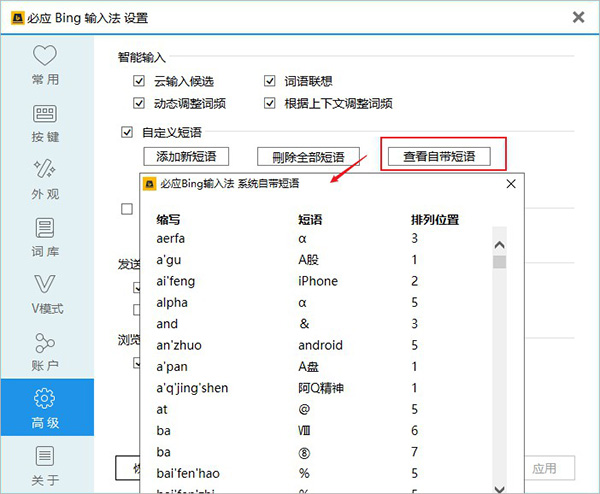
Task: Select the 高级 gear icon
Action: (45, 398)
